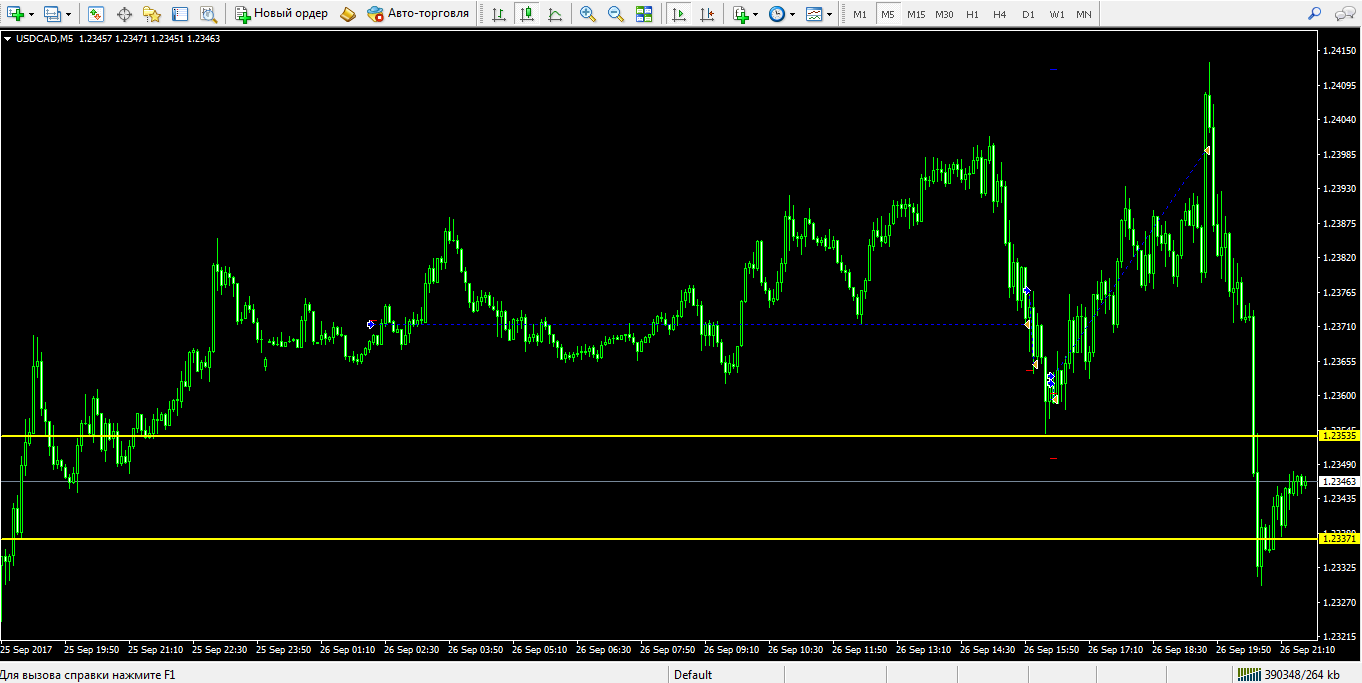Toggle the Data Window crosshair icon

coord(124,14)
